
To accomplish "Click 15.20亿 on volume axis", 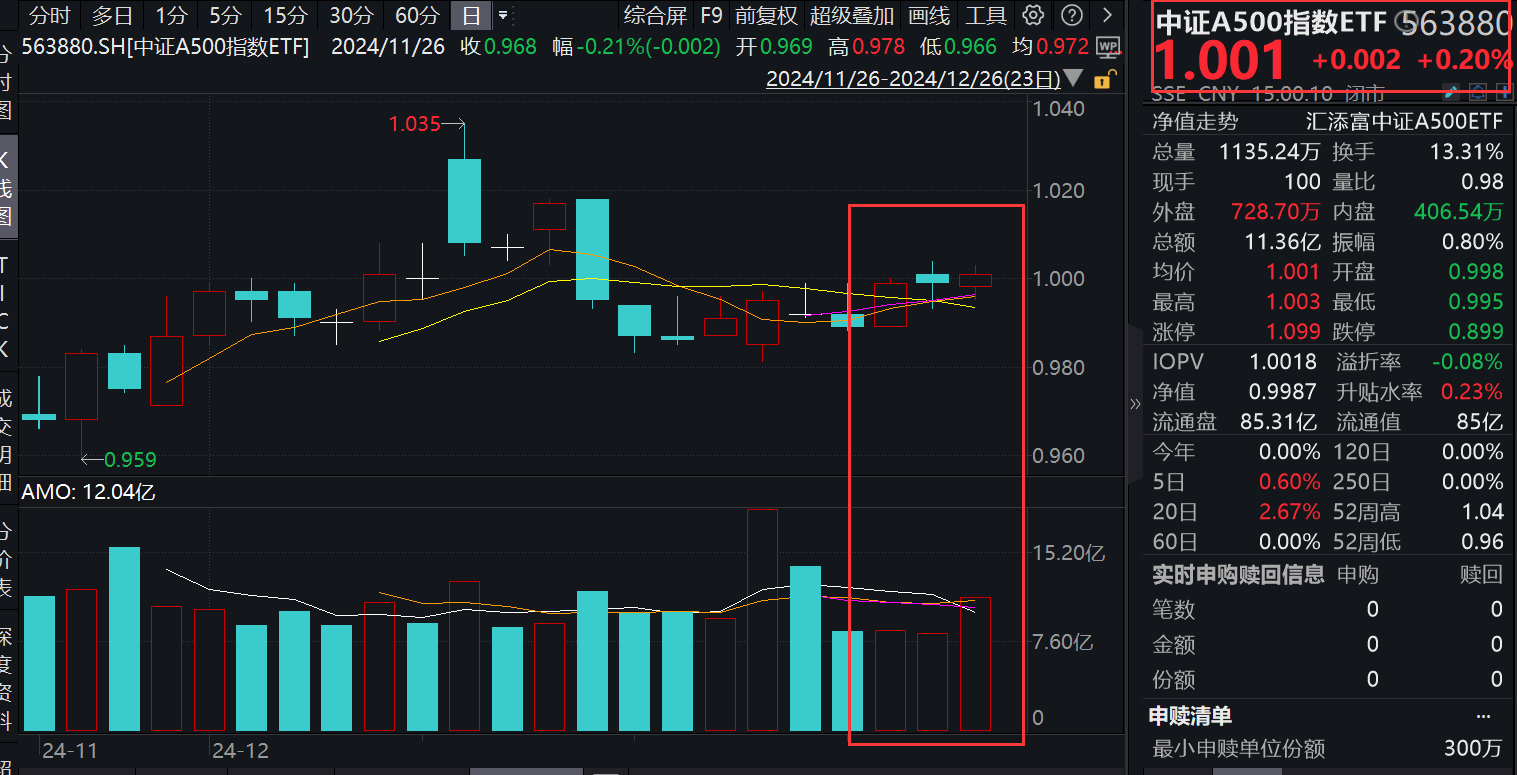I will click(x=1069, y=553).
